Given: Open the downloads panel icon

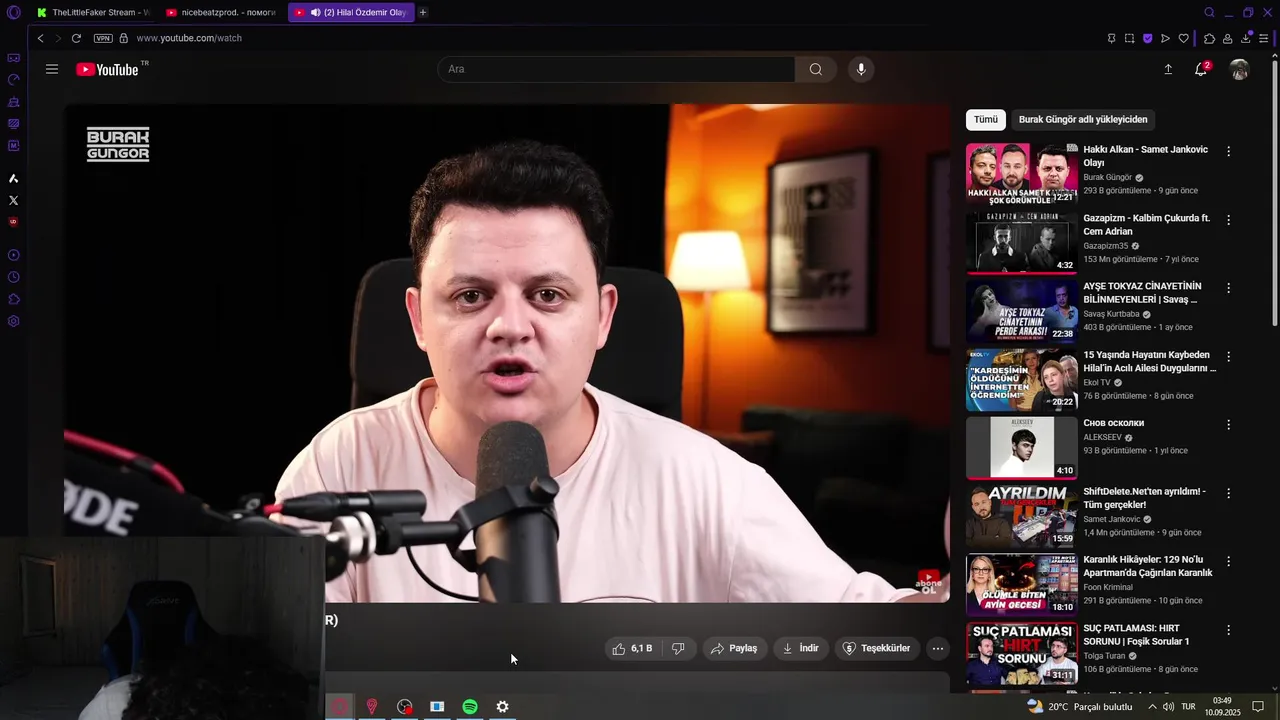Looking at the screenshot, I should click(1246, 38).
